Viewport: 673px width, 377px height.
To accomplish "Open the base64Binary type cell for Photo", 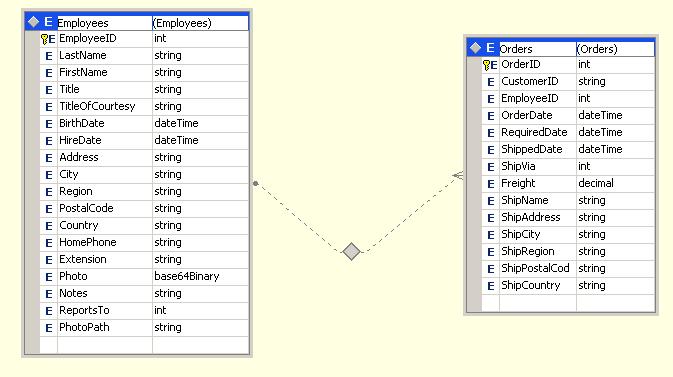I will point(200,277).
